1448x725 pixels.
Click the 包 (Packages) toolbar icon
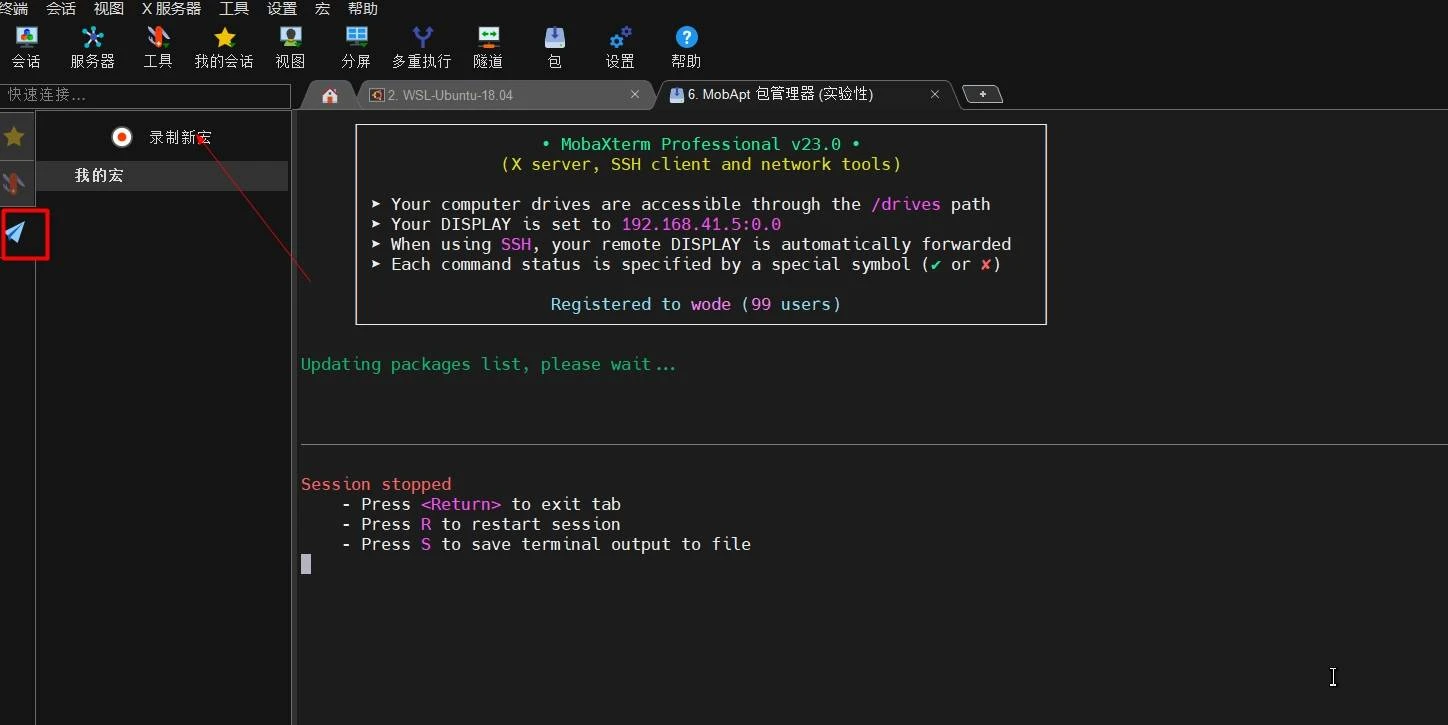(555, 47)
